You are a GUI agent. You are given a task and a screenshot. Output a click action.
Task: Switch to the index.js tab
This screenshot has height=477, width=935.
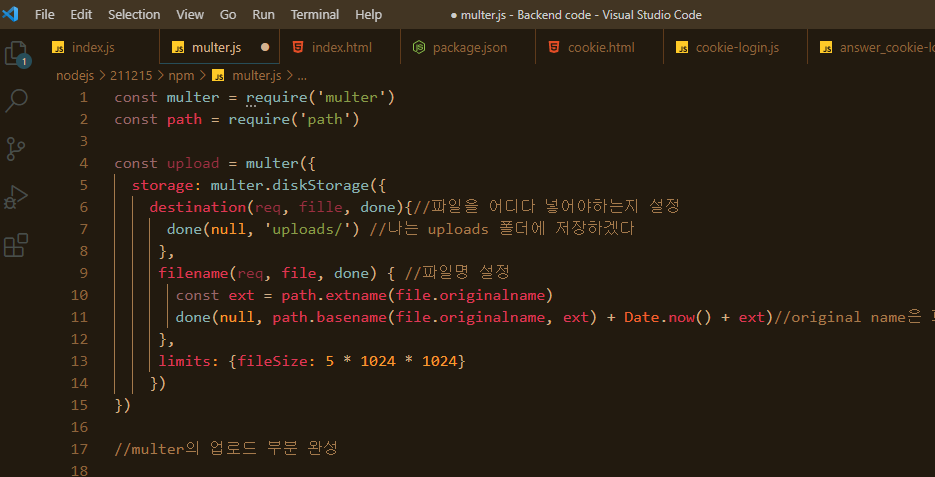coord(100,47)
